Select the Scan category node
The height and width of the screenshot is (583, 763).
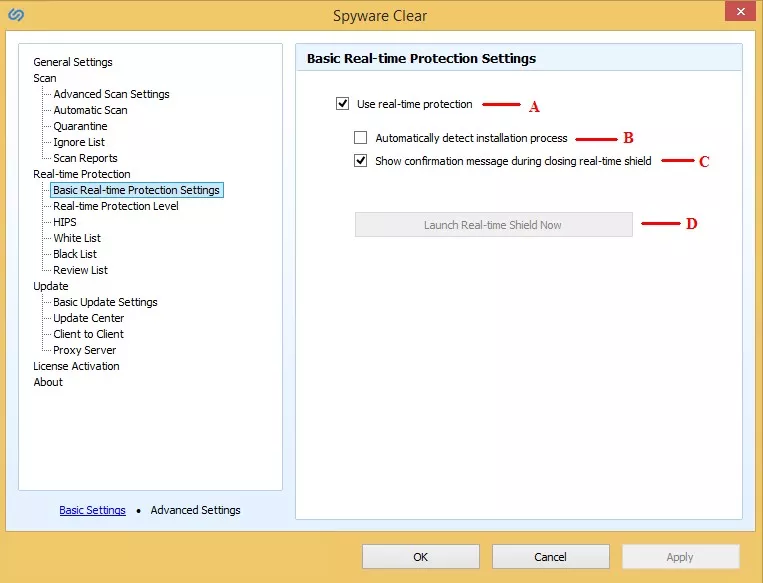[x=45, y=78]
